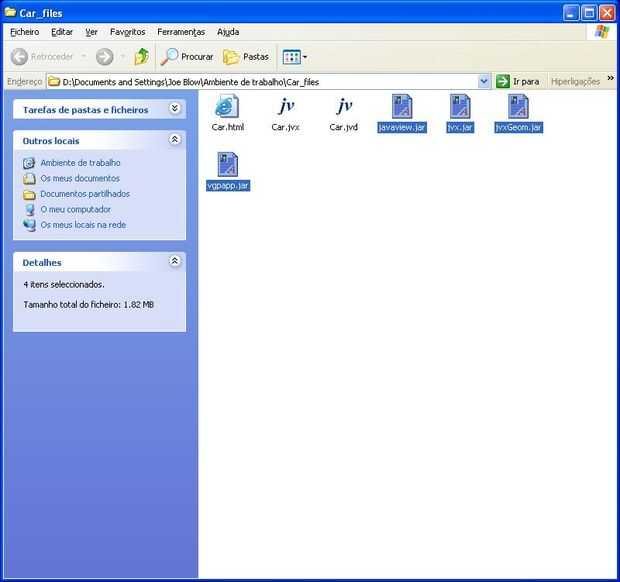This screenshot has height=582, width=620.
Task: Collapse the Detalhes panel
Action: pyautogui.click(x=174, y=261)
